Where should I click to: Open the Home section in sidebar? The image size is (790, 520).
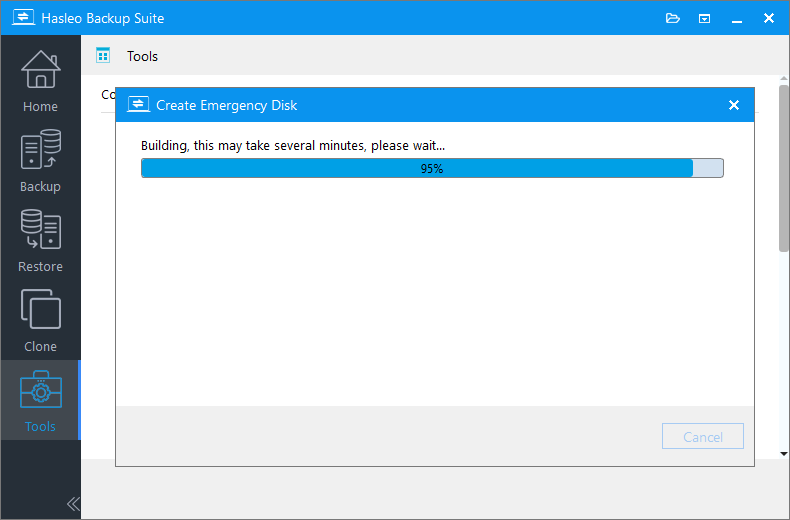40,80
